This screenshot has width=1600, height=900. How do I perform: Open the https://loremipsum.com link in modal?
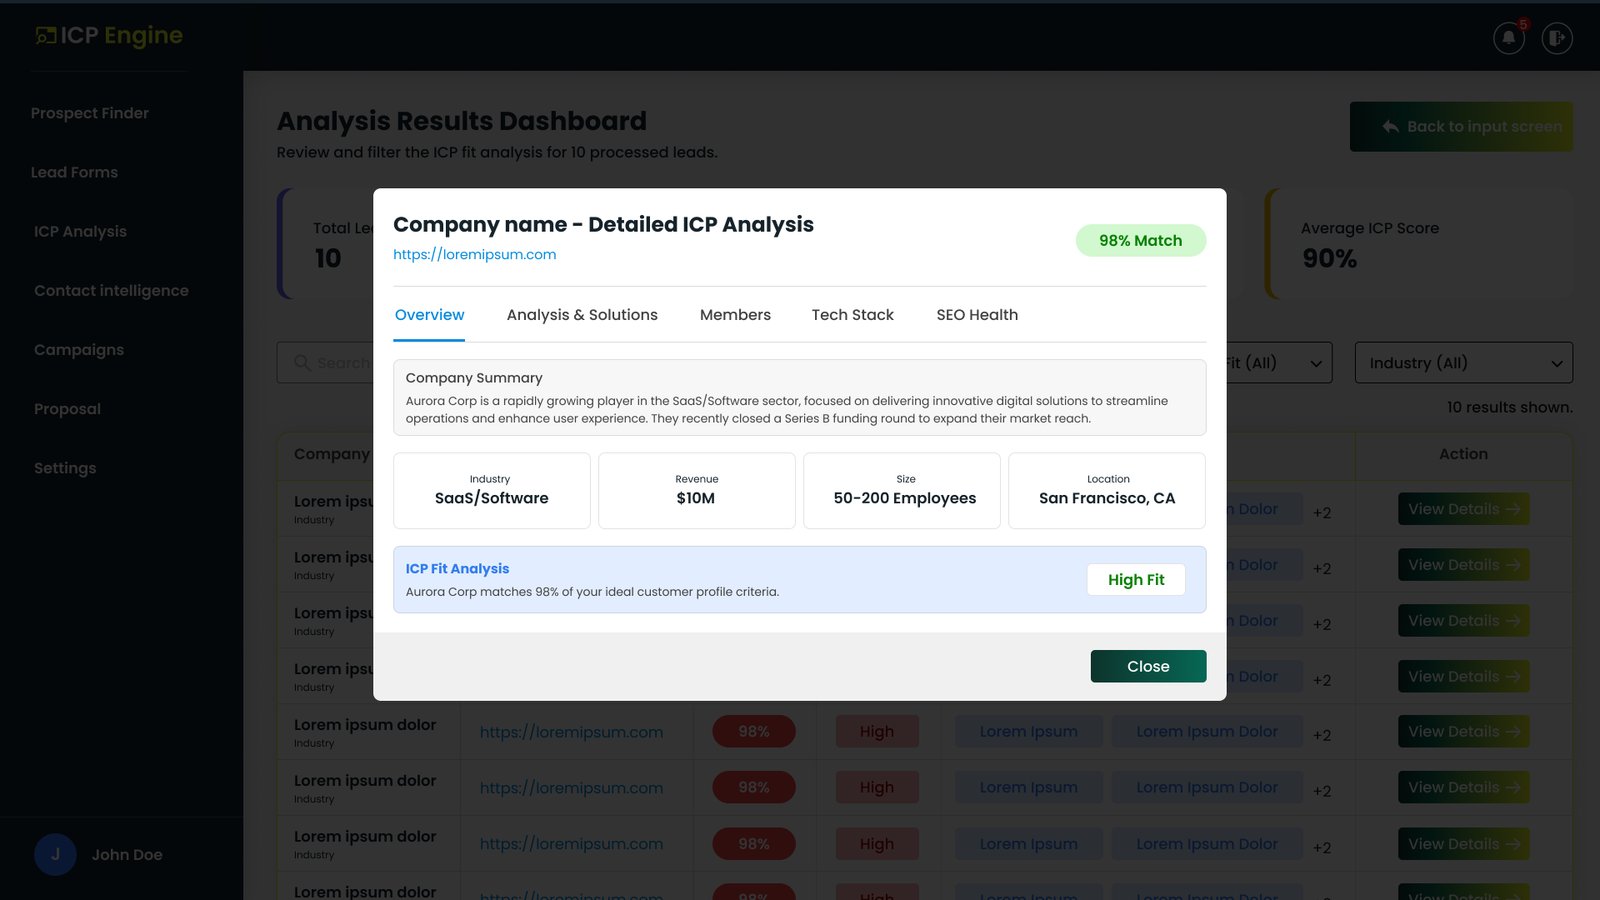[474, 254]
